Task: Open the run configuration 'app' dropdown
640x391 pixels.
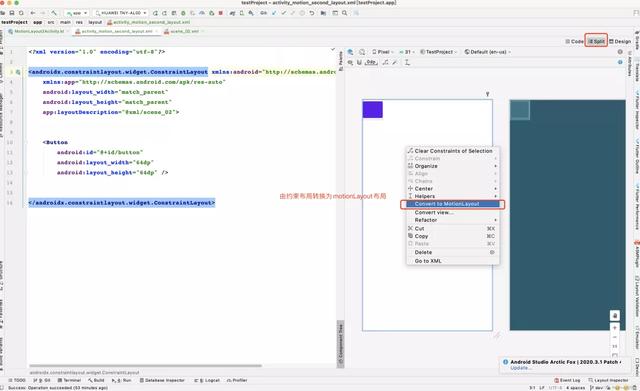Action: click(77, 13)
